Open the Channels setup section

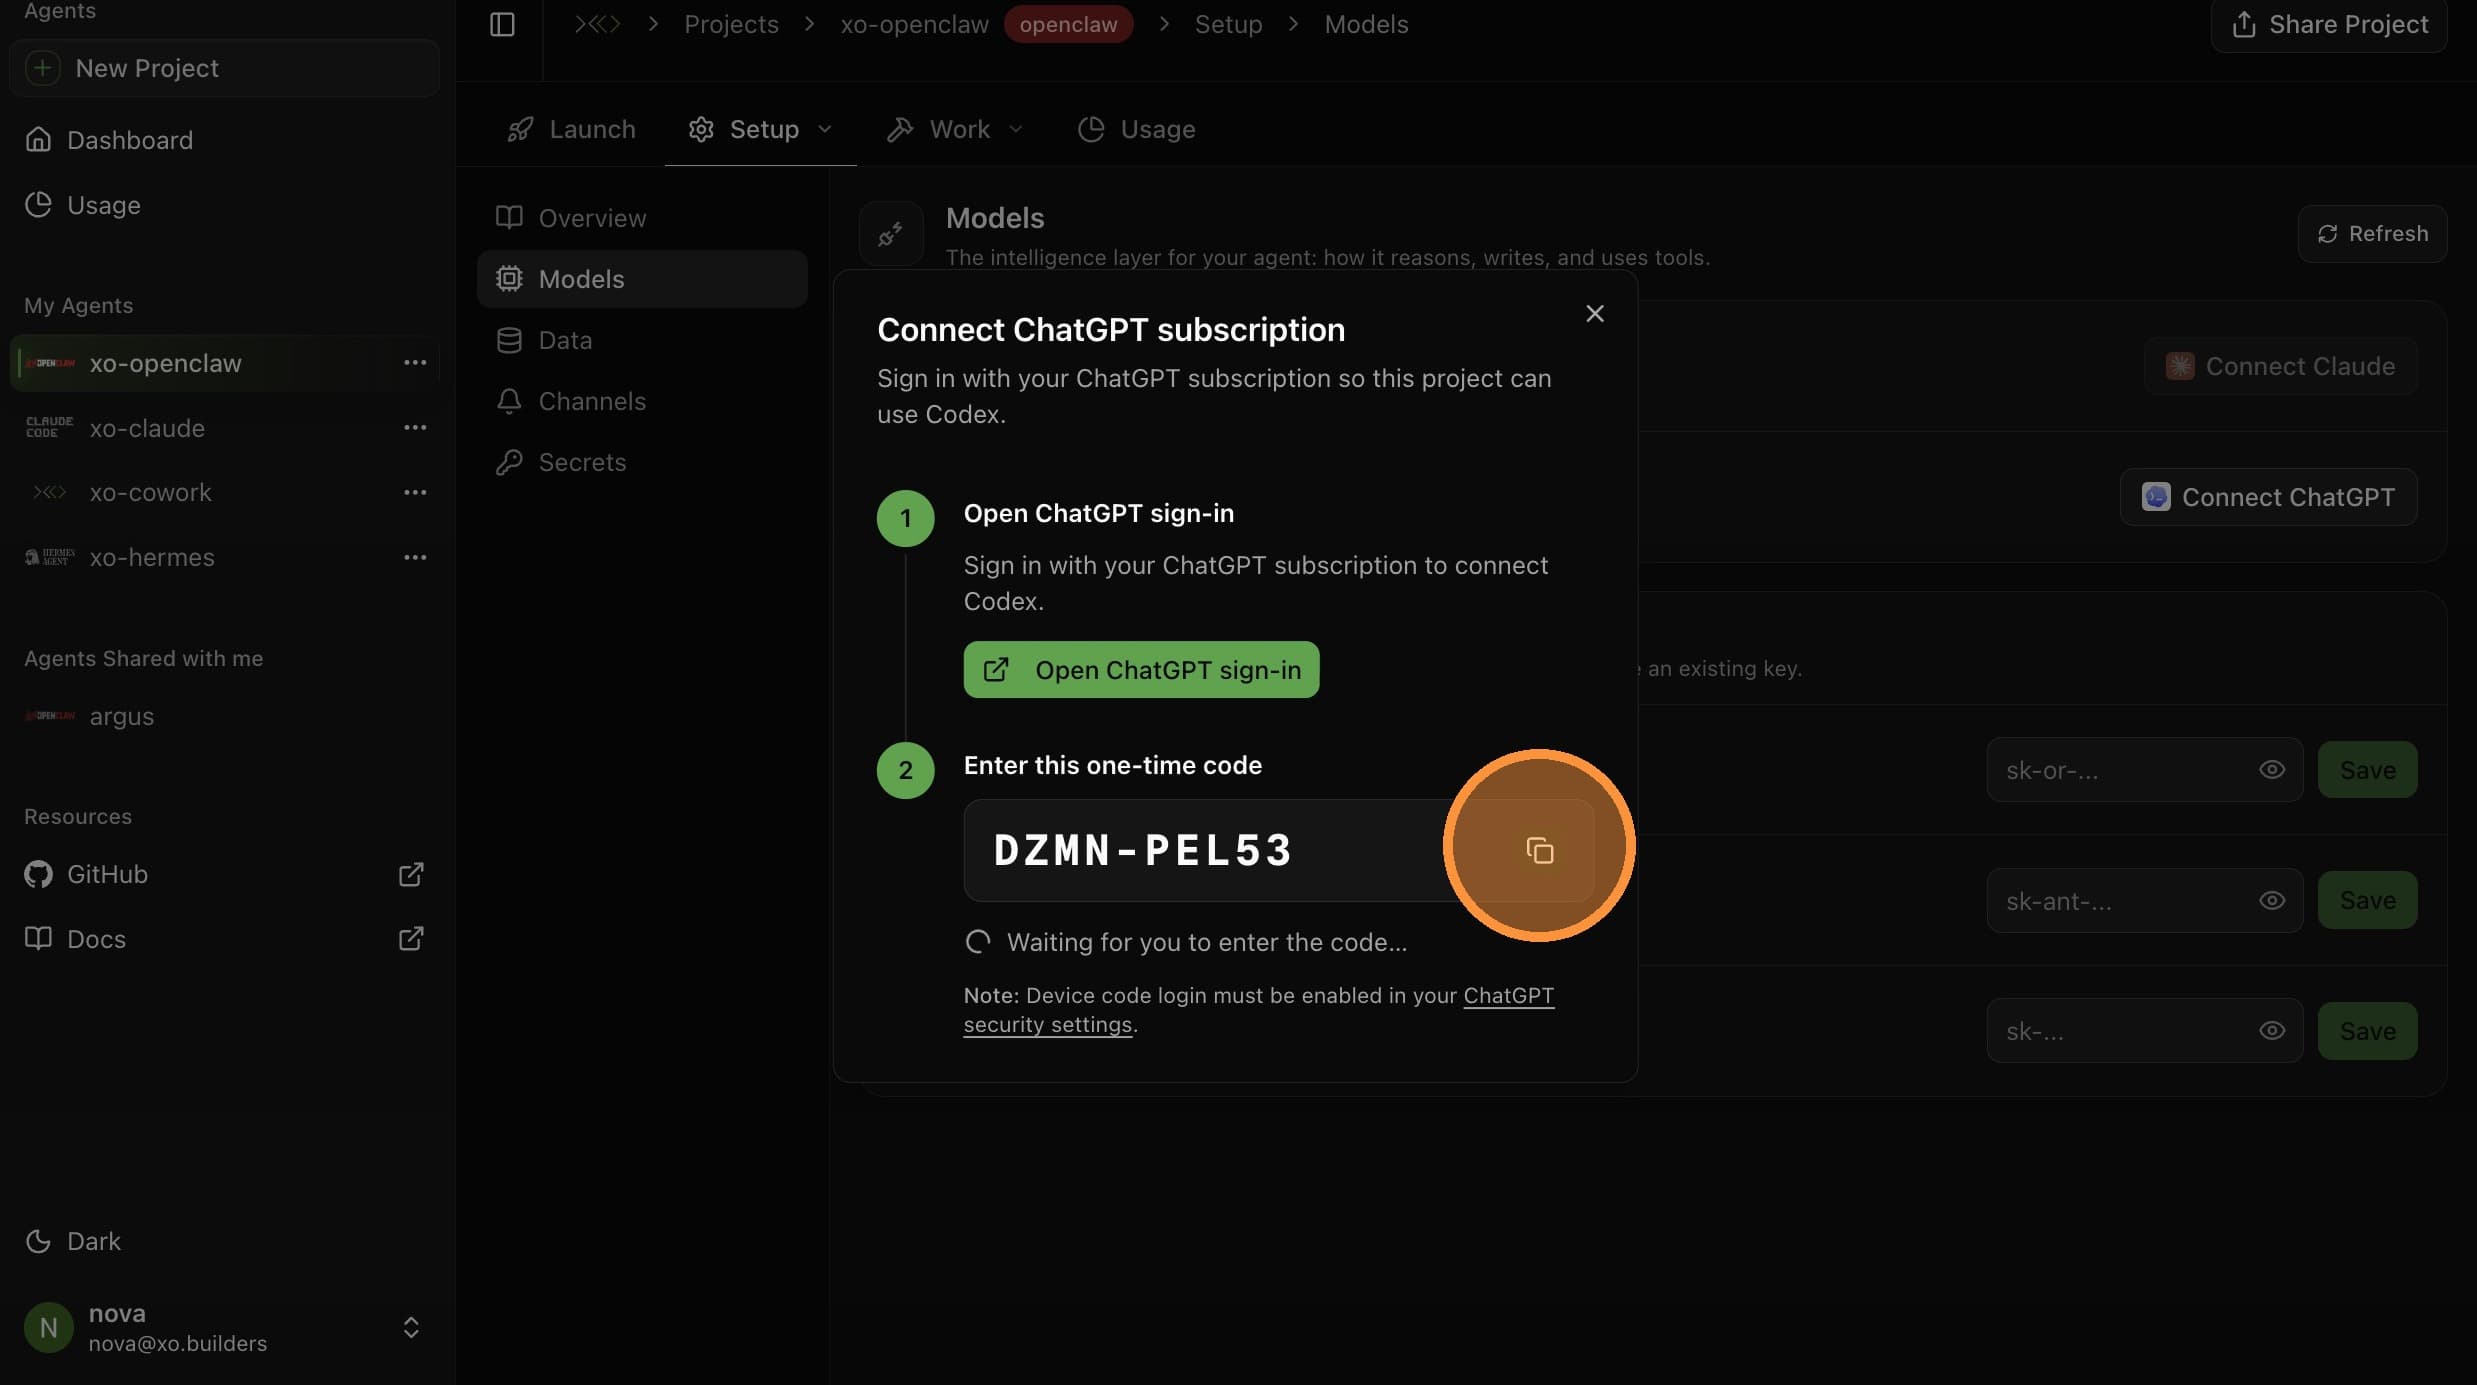(642, 401)
